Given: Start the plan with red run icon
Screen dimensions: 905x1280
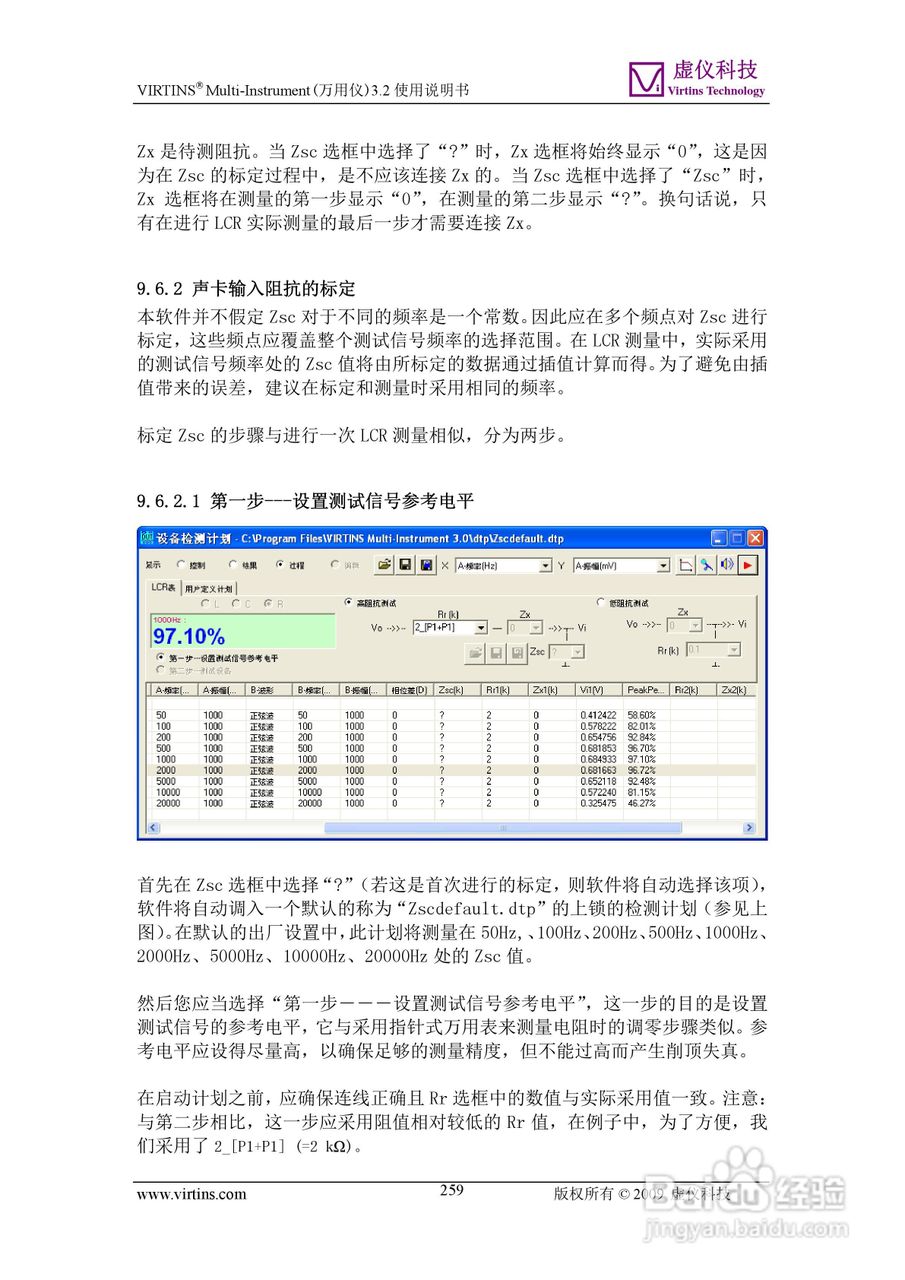Looking at the screenshot, I should click(x=746, y=565).
